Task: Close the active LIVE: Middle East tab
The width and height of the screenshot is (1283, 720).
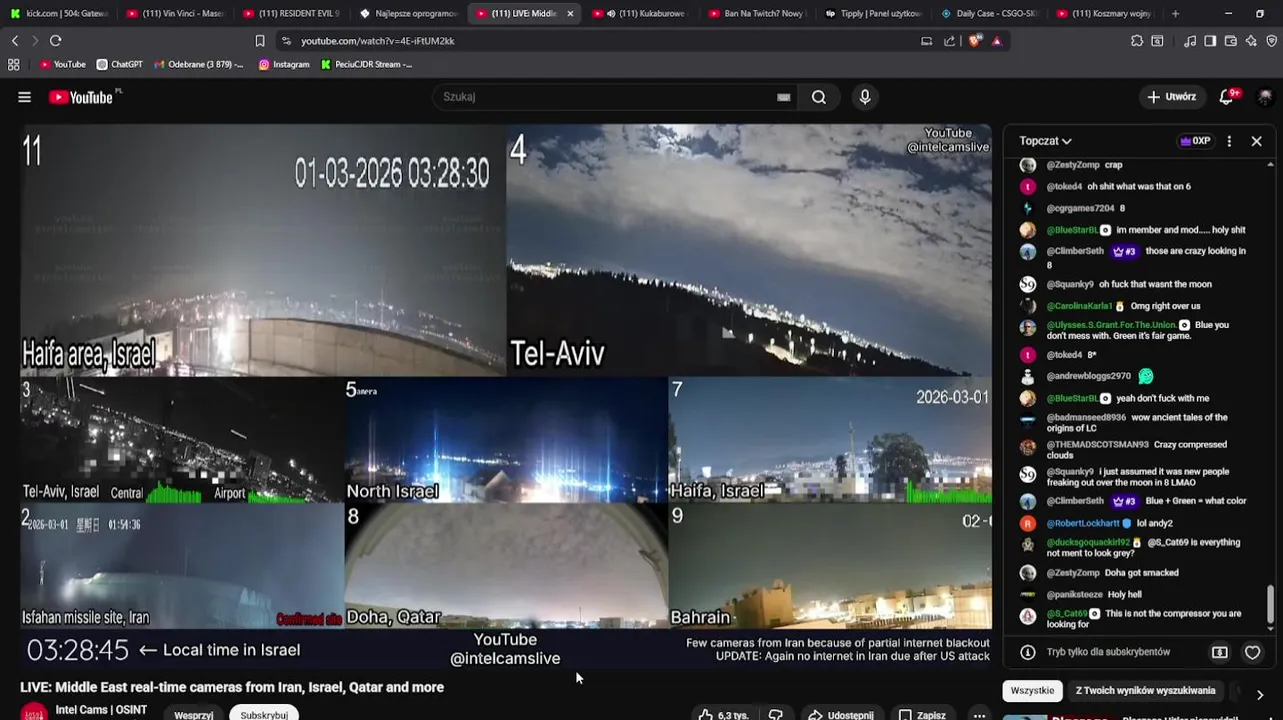Action: (x=570, y=14)
